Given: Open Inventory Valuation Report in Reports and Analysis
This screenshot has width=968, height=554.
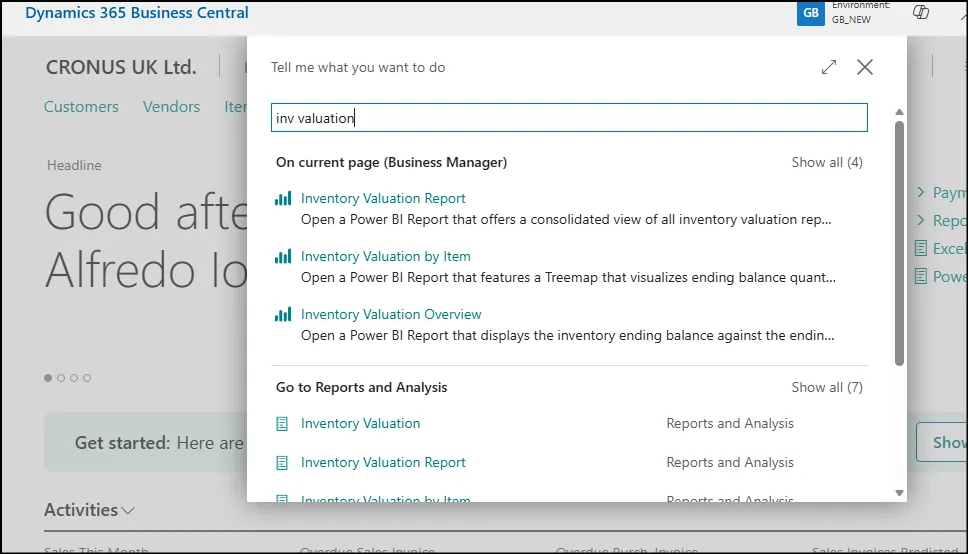Looking at the screenshot, I should point(383,463).
